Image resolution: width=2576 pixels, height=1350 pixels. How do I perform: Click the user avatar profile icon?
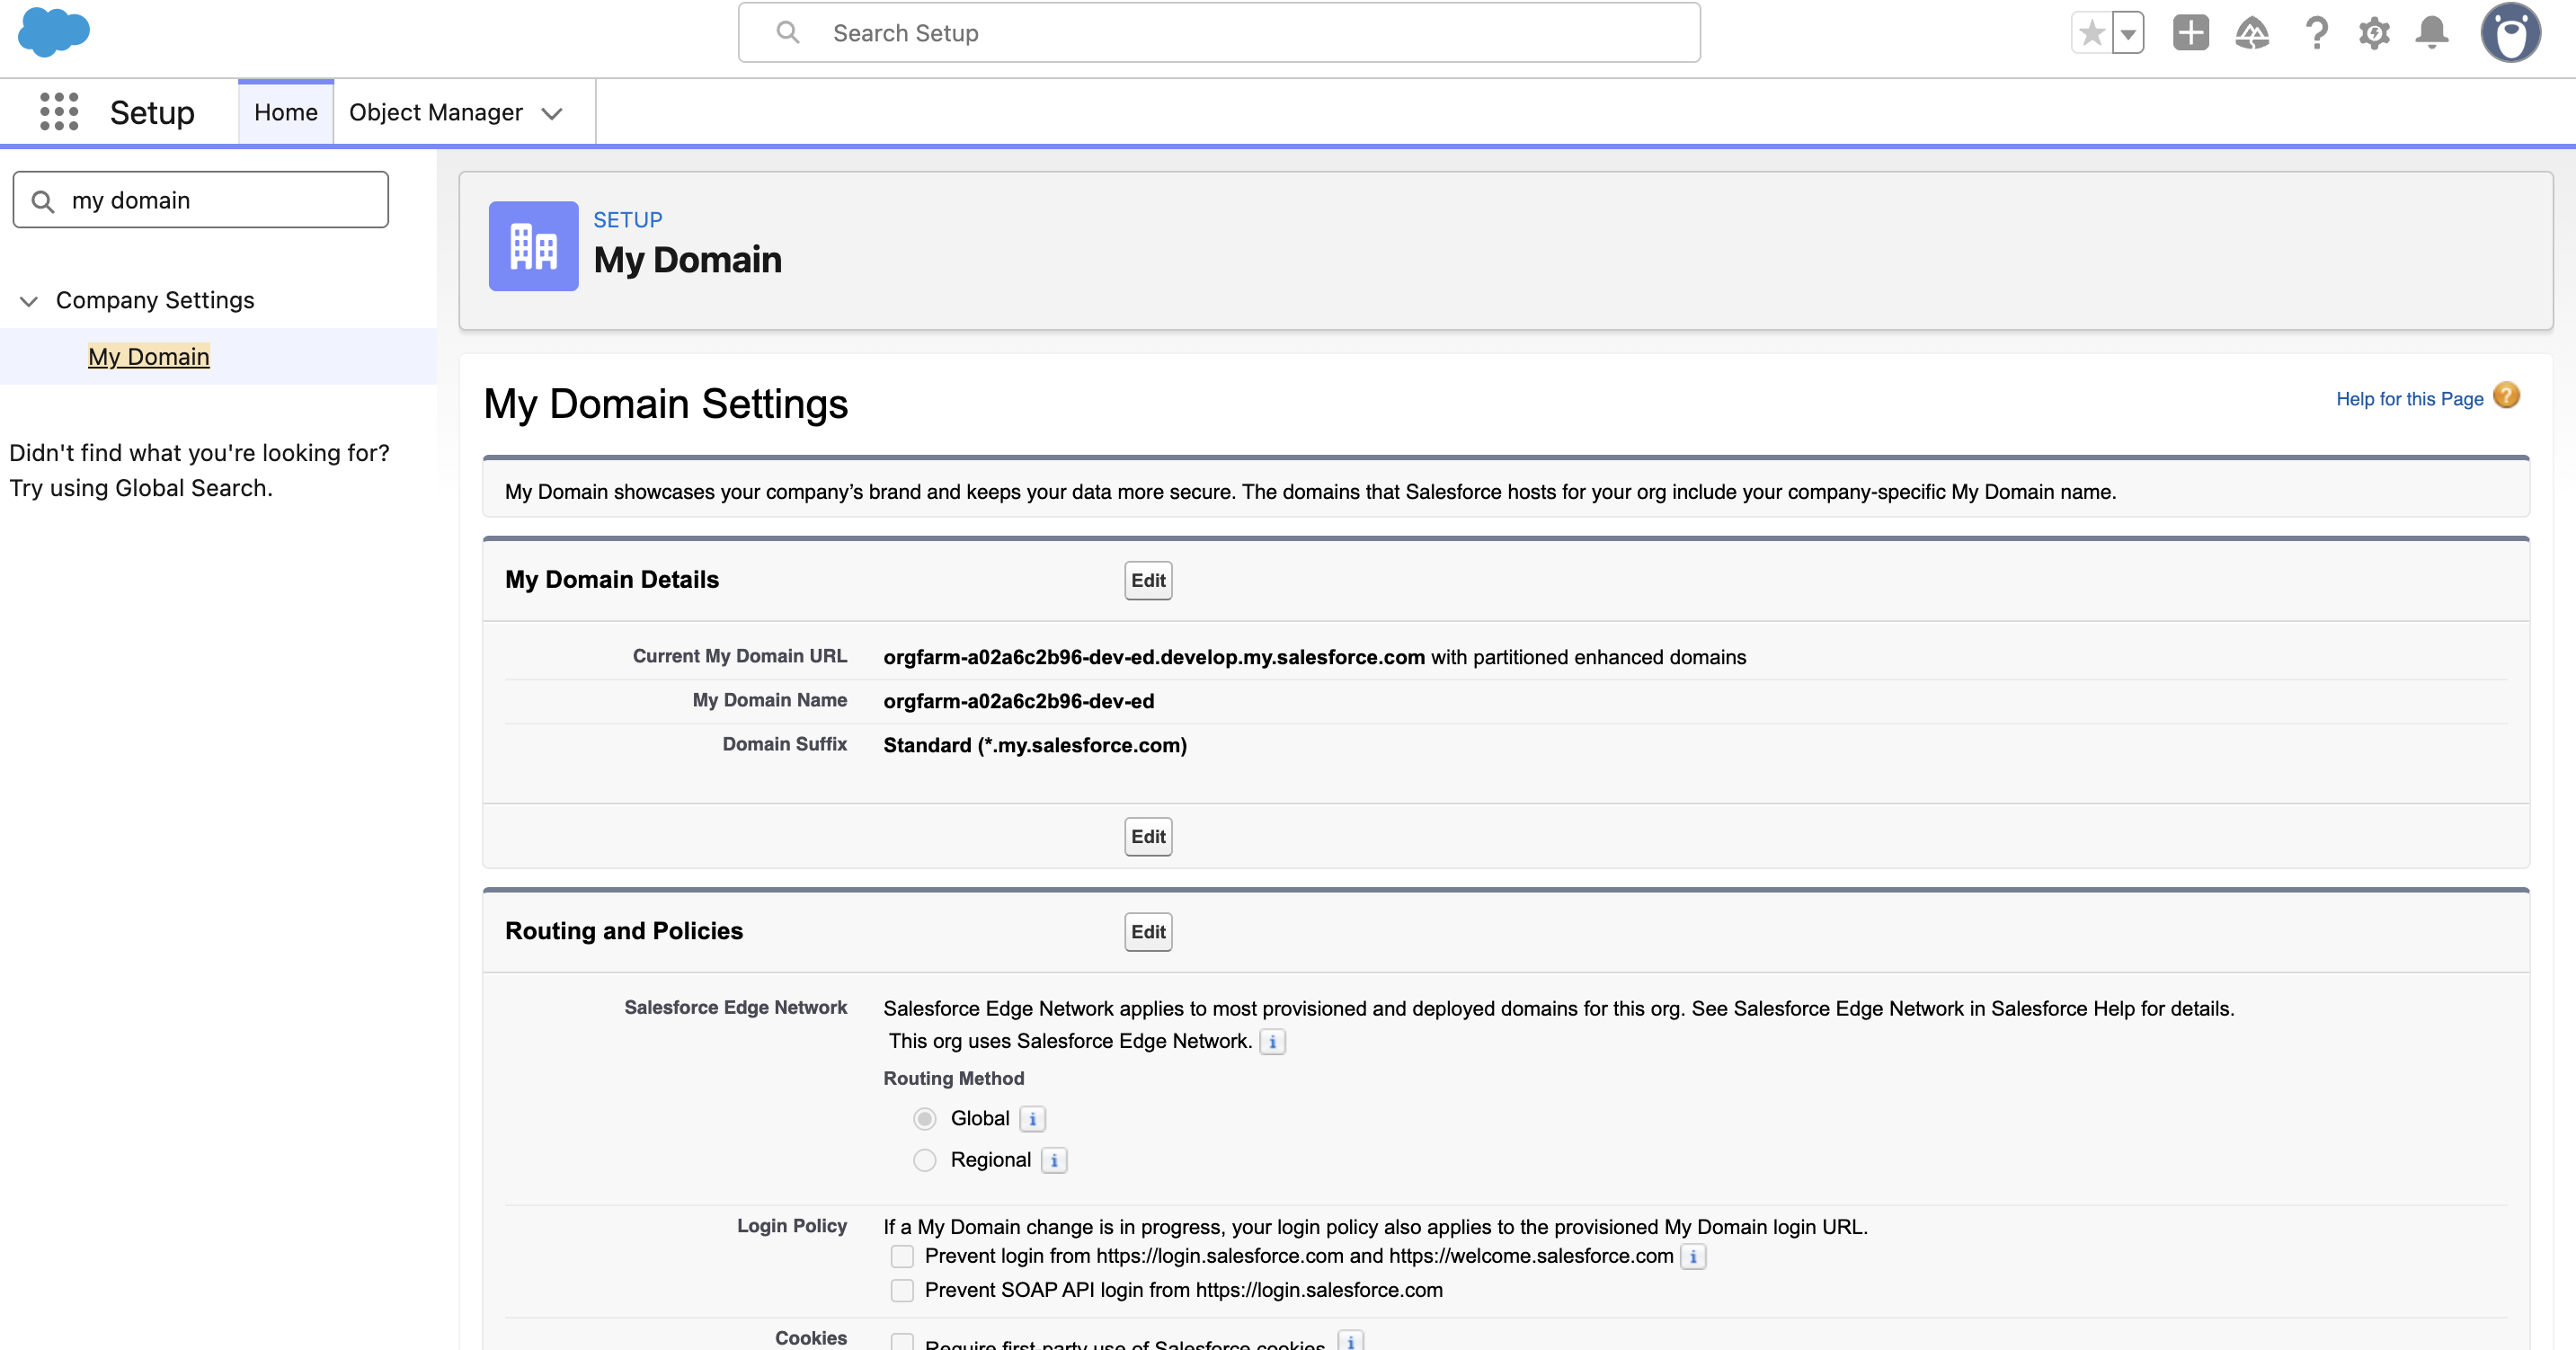[2510, 33]
